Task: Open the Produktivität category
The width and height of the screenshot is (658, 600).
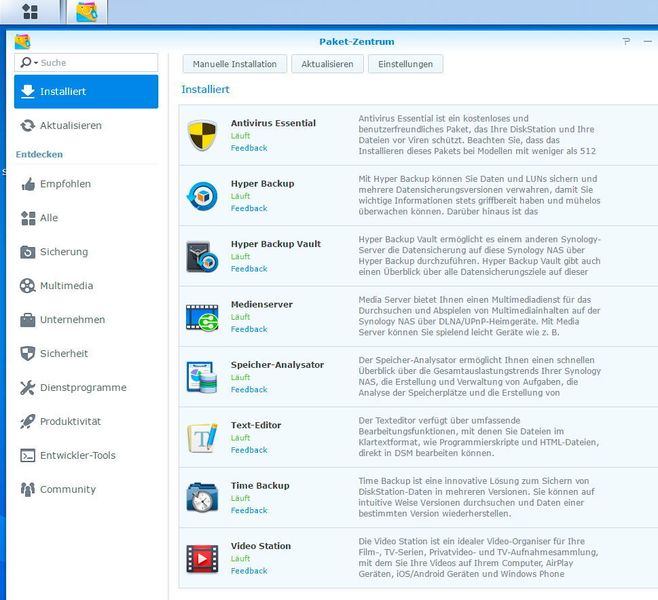Action: point(86,422)
